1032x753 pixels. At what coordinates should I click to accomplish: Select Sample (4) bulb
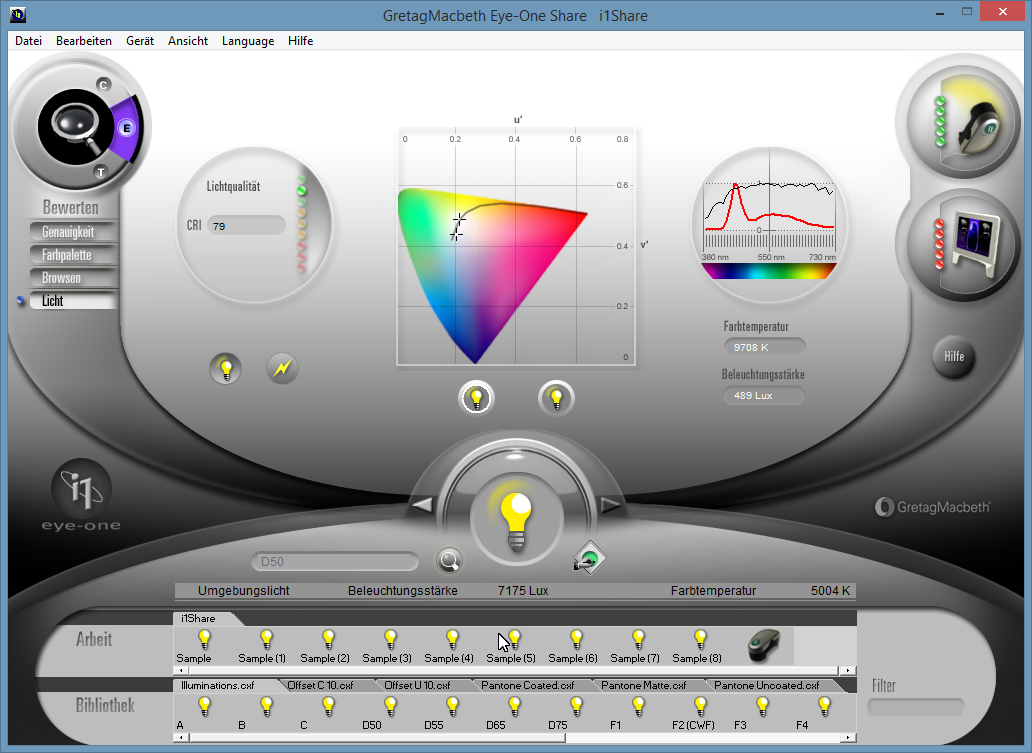pyautogui.click(x=452, y=638)
